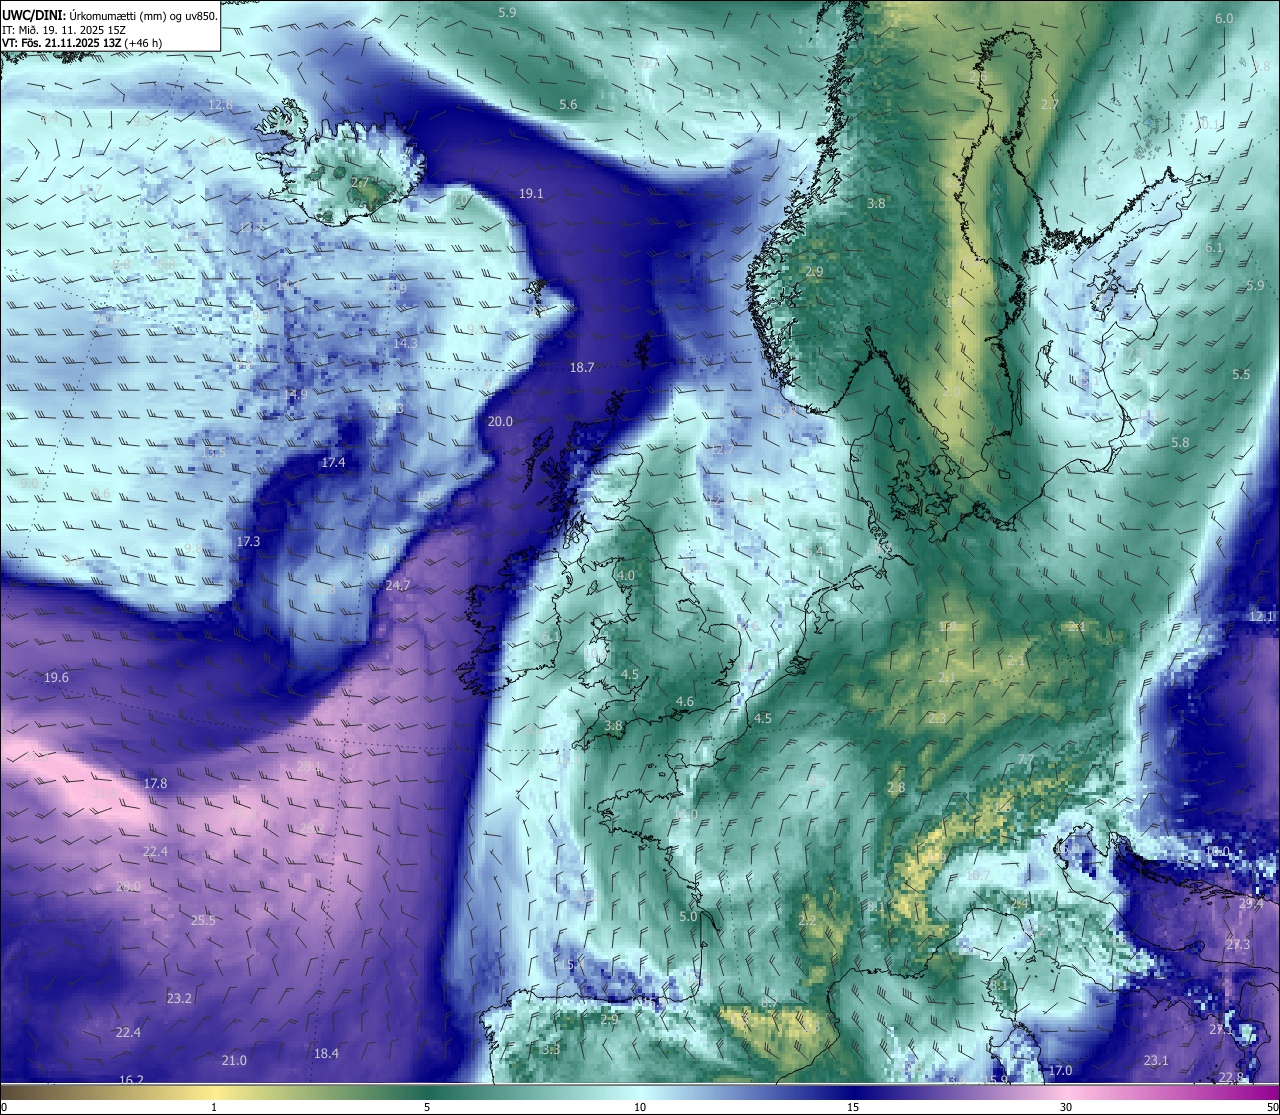1280x1115 pixels.
Task: Click the 12.8 value northwest of Iceland
Action: [220, 105]
